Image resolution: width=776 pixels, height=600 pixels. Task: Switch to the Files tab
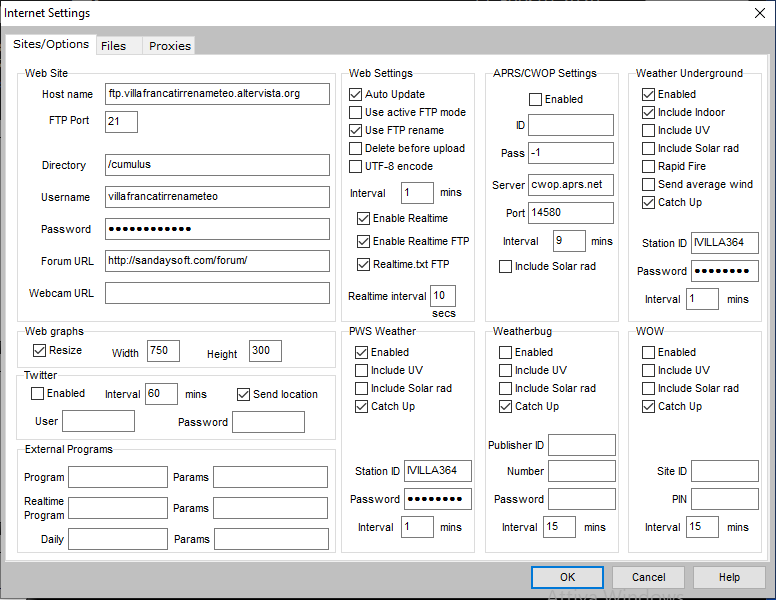point(114,46)
